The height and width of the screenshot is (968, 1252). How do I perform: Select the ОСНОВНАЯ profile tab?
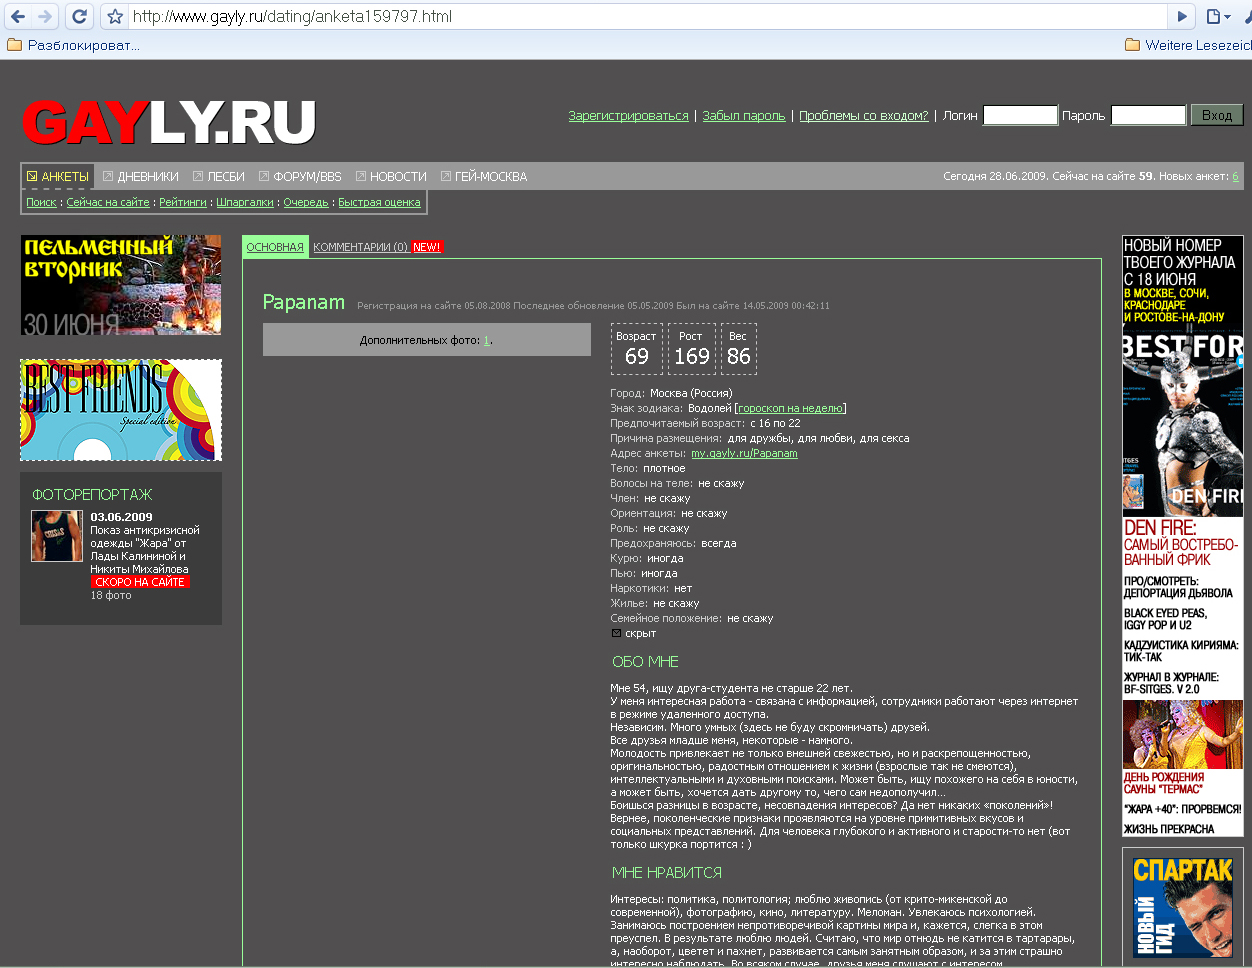[275, 247]
